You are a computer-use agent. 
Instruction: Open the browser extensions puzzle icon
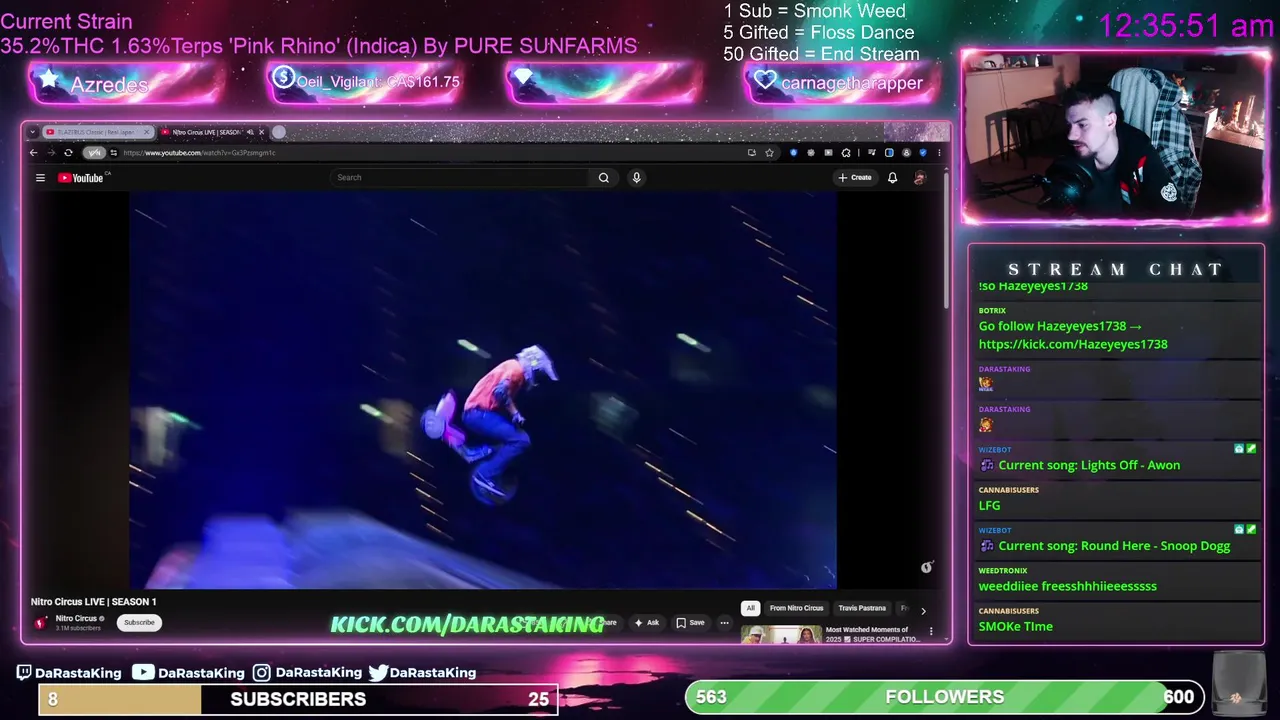click(846, 153)
